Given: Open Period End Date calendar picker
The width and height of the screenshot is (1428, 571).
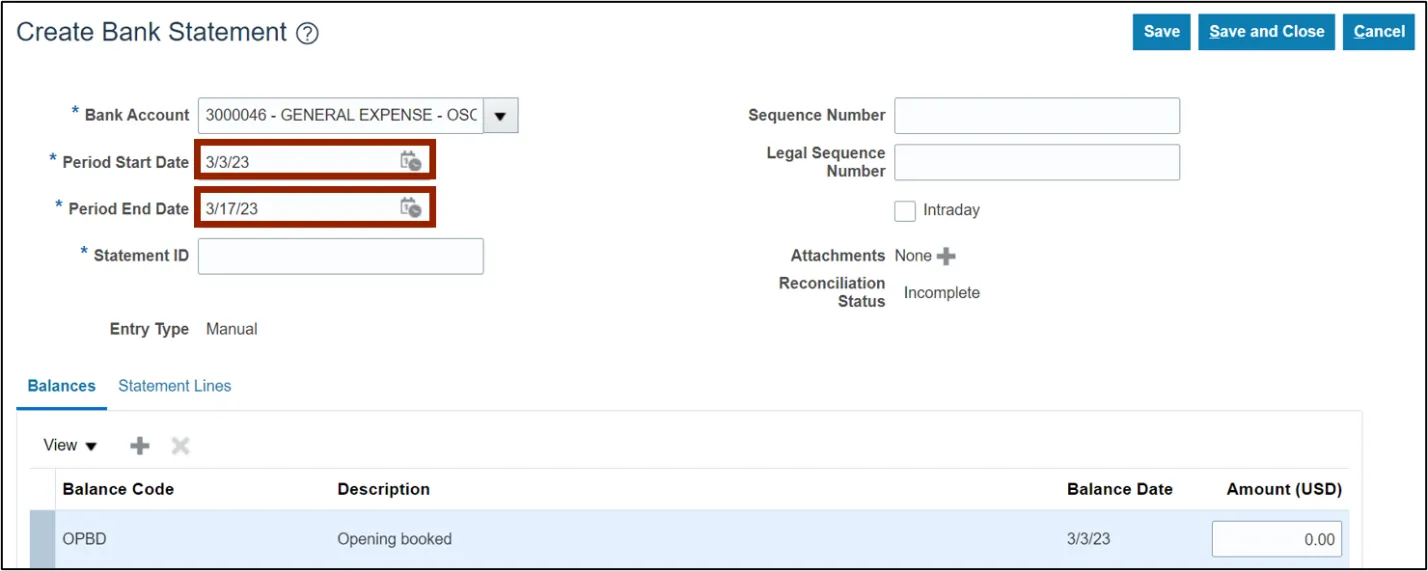Looking at the screenshot, I should (x=410, y=208).
